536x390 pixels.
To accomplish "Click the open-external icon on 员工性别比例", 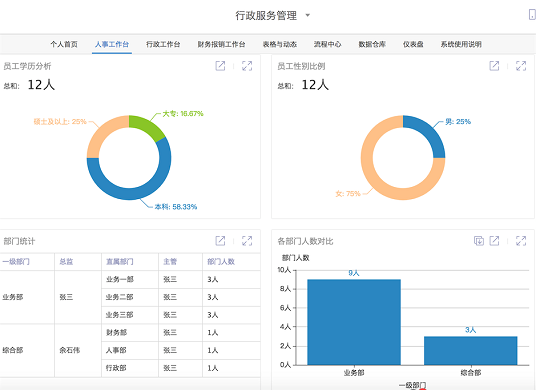I will (x=494, y=66).
